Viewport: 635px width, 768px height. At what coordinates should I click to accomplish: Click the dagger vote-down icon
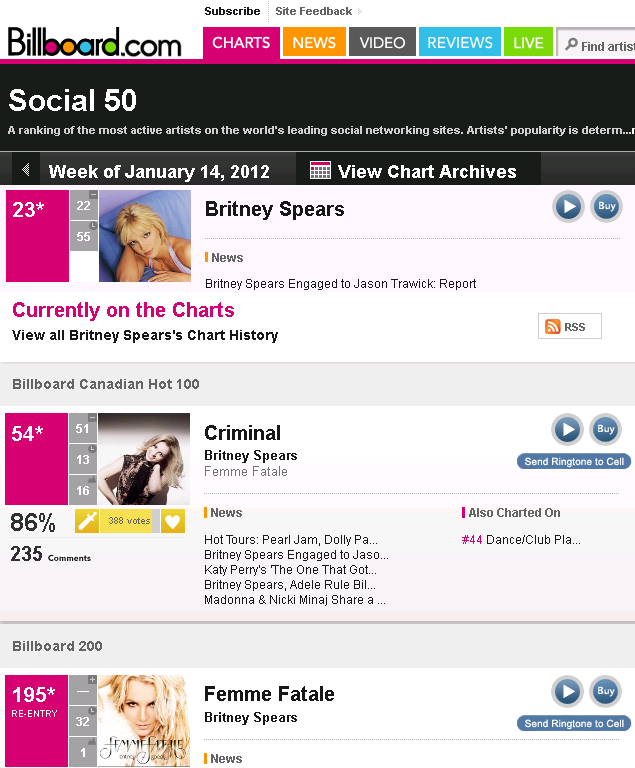(86, 521)
